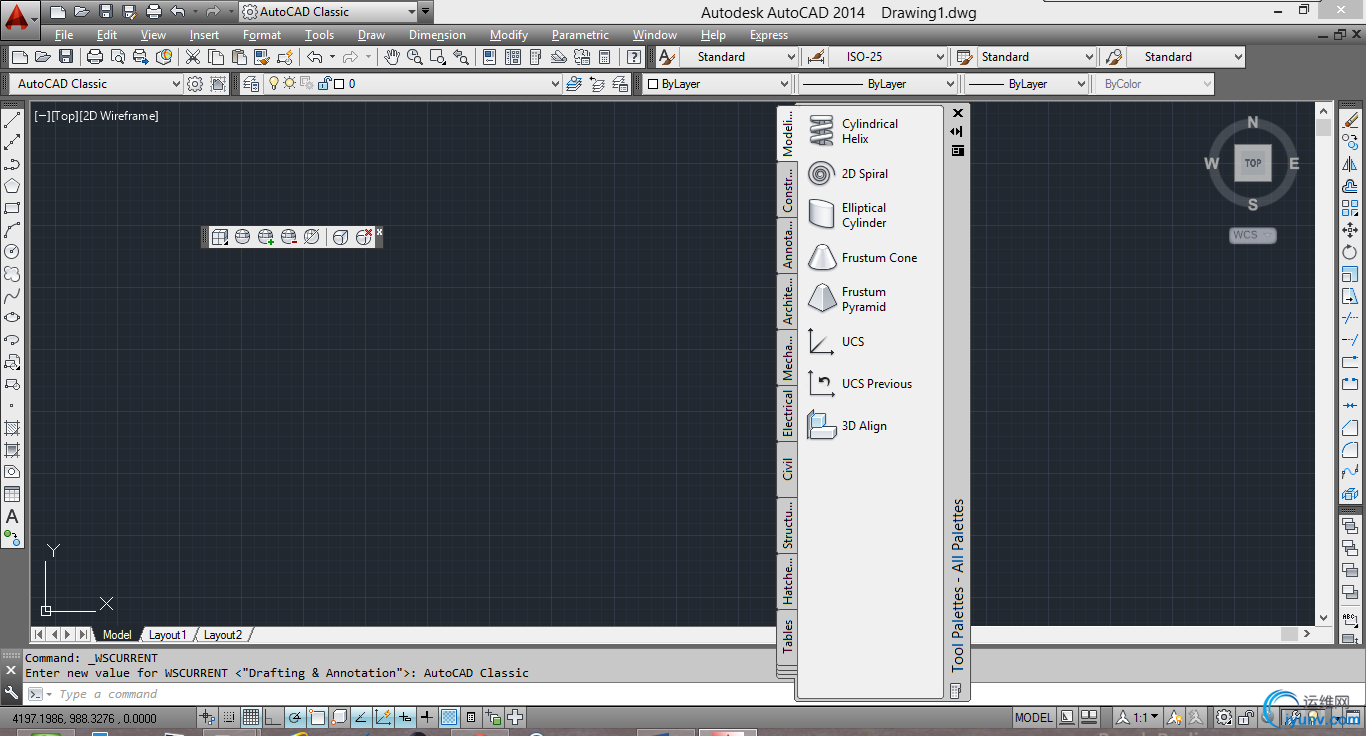Click the Tables palette tab
The width and height of the screenshot is (1366, 736).
click(787, 637)
